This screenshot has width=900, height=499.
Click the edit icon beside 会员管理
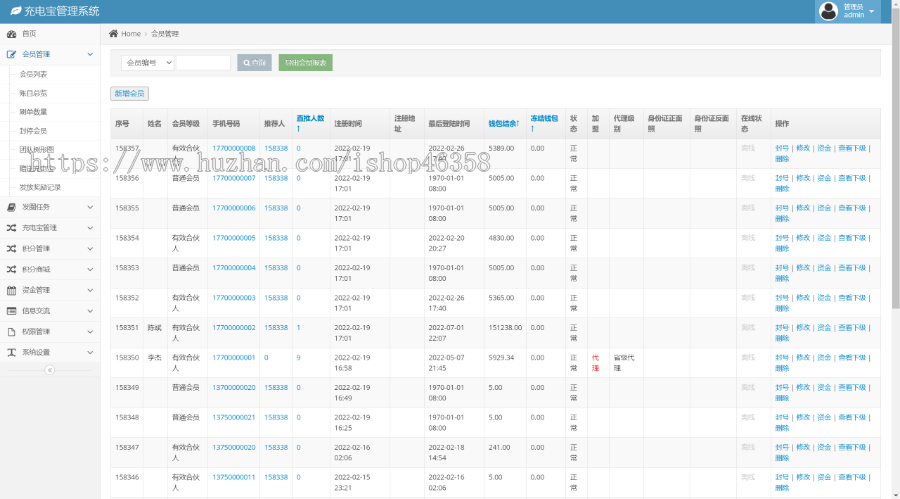point(11,55)
